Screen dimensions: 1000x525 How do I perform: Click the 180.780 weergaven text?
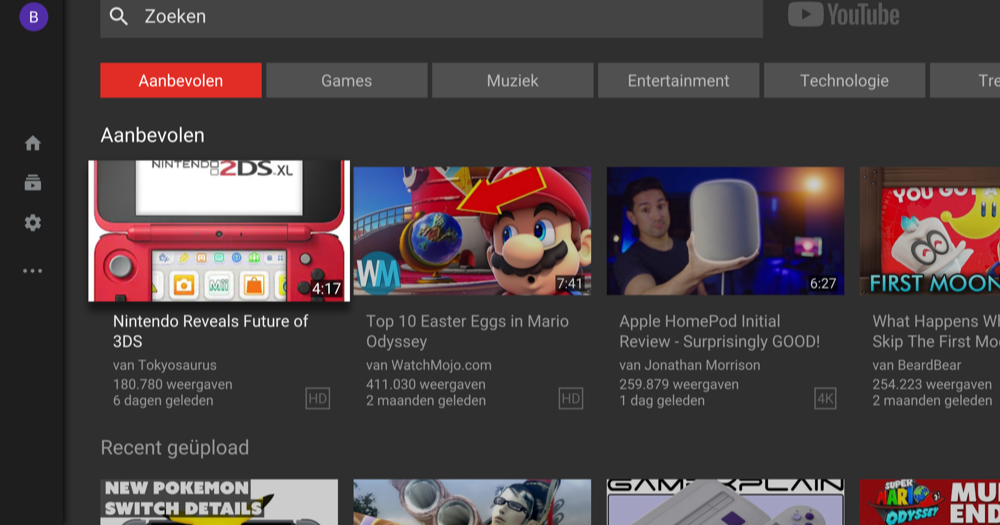click(173, 384)
